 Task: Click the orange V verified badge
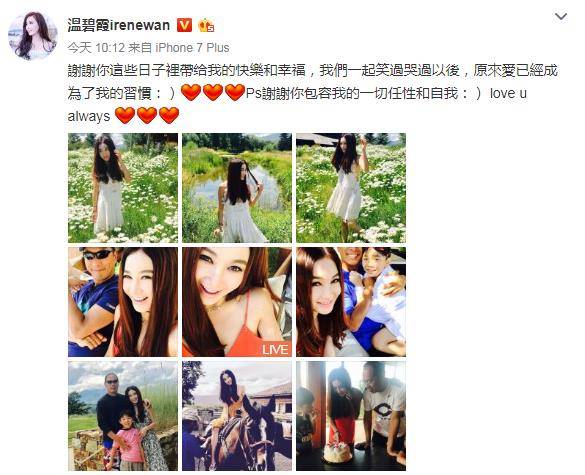[x=184, y=25]
